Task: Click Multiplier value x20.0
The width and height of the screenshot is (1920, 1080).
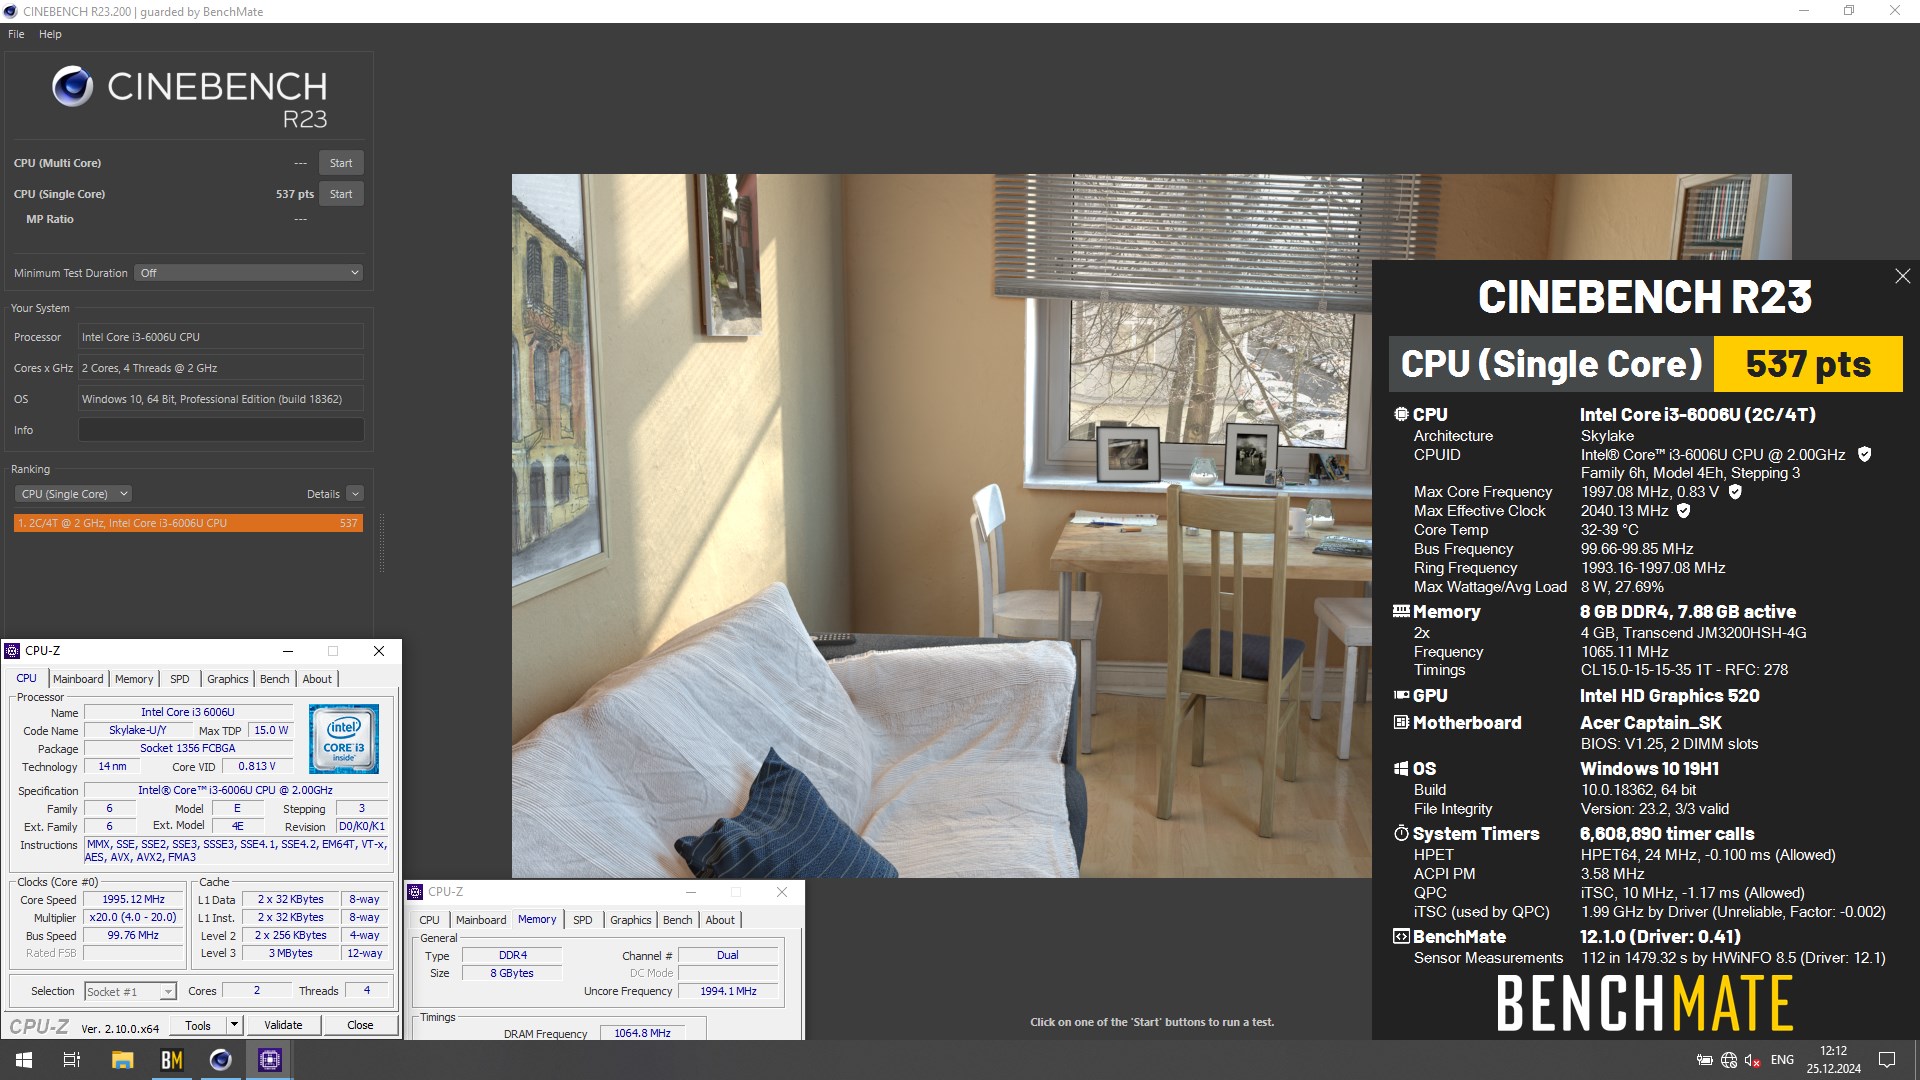Action: 133,918
